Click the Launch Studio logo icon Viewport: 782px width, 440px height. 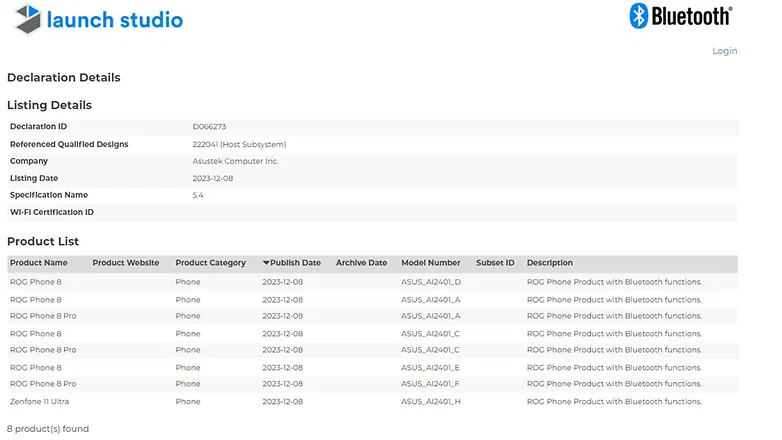pos(27,18)
